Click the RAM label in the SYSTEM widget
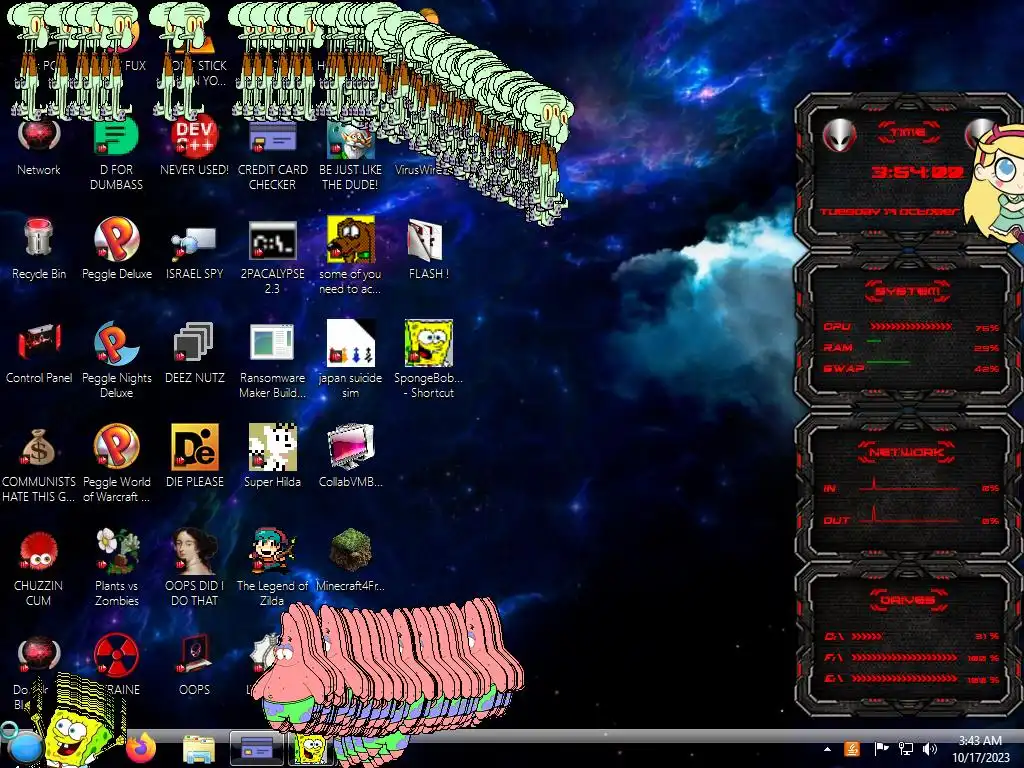1024x768 pixels. pos(838,347)
